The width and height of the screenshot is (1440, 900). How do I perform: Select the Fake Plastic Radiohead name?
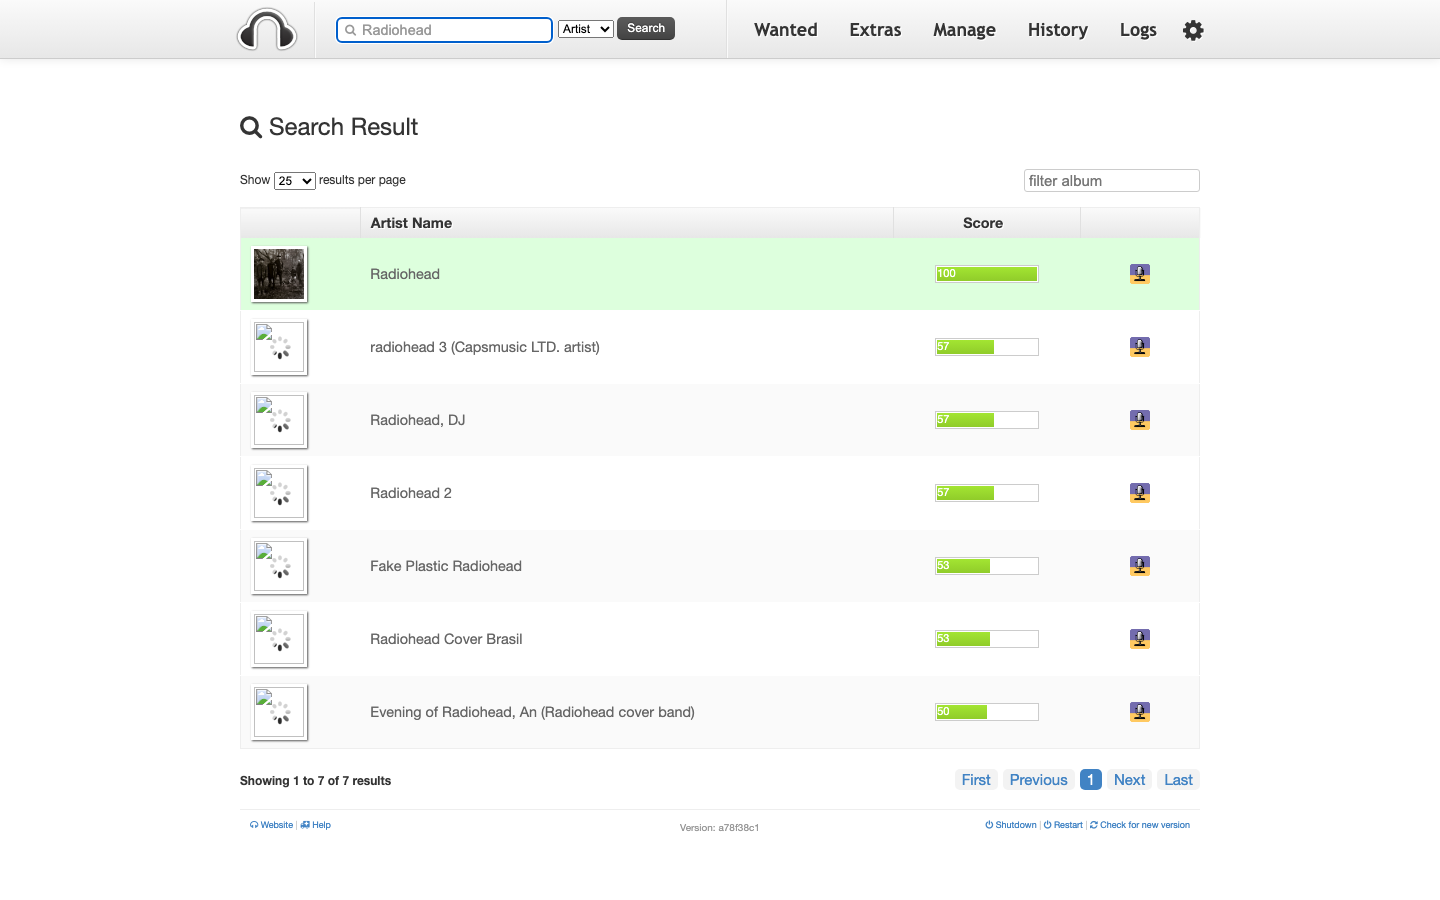[x=446, y=566]
